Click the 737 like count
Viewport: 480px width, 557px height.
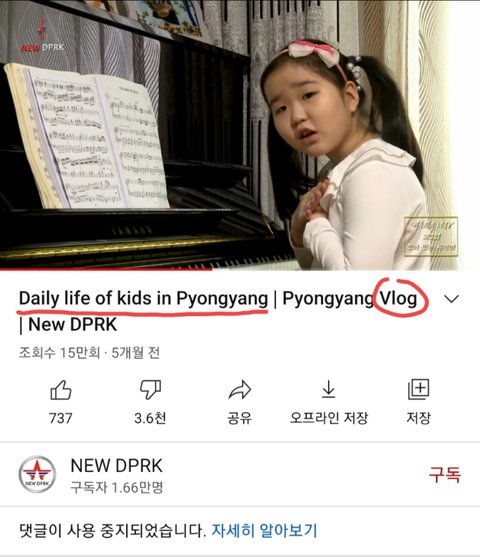tap(61, 418)
